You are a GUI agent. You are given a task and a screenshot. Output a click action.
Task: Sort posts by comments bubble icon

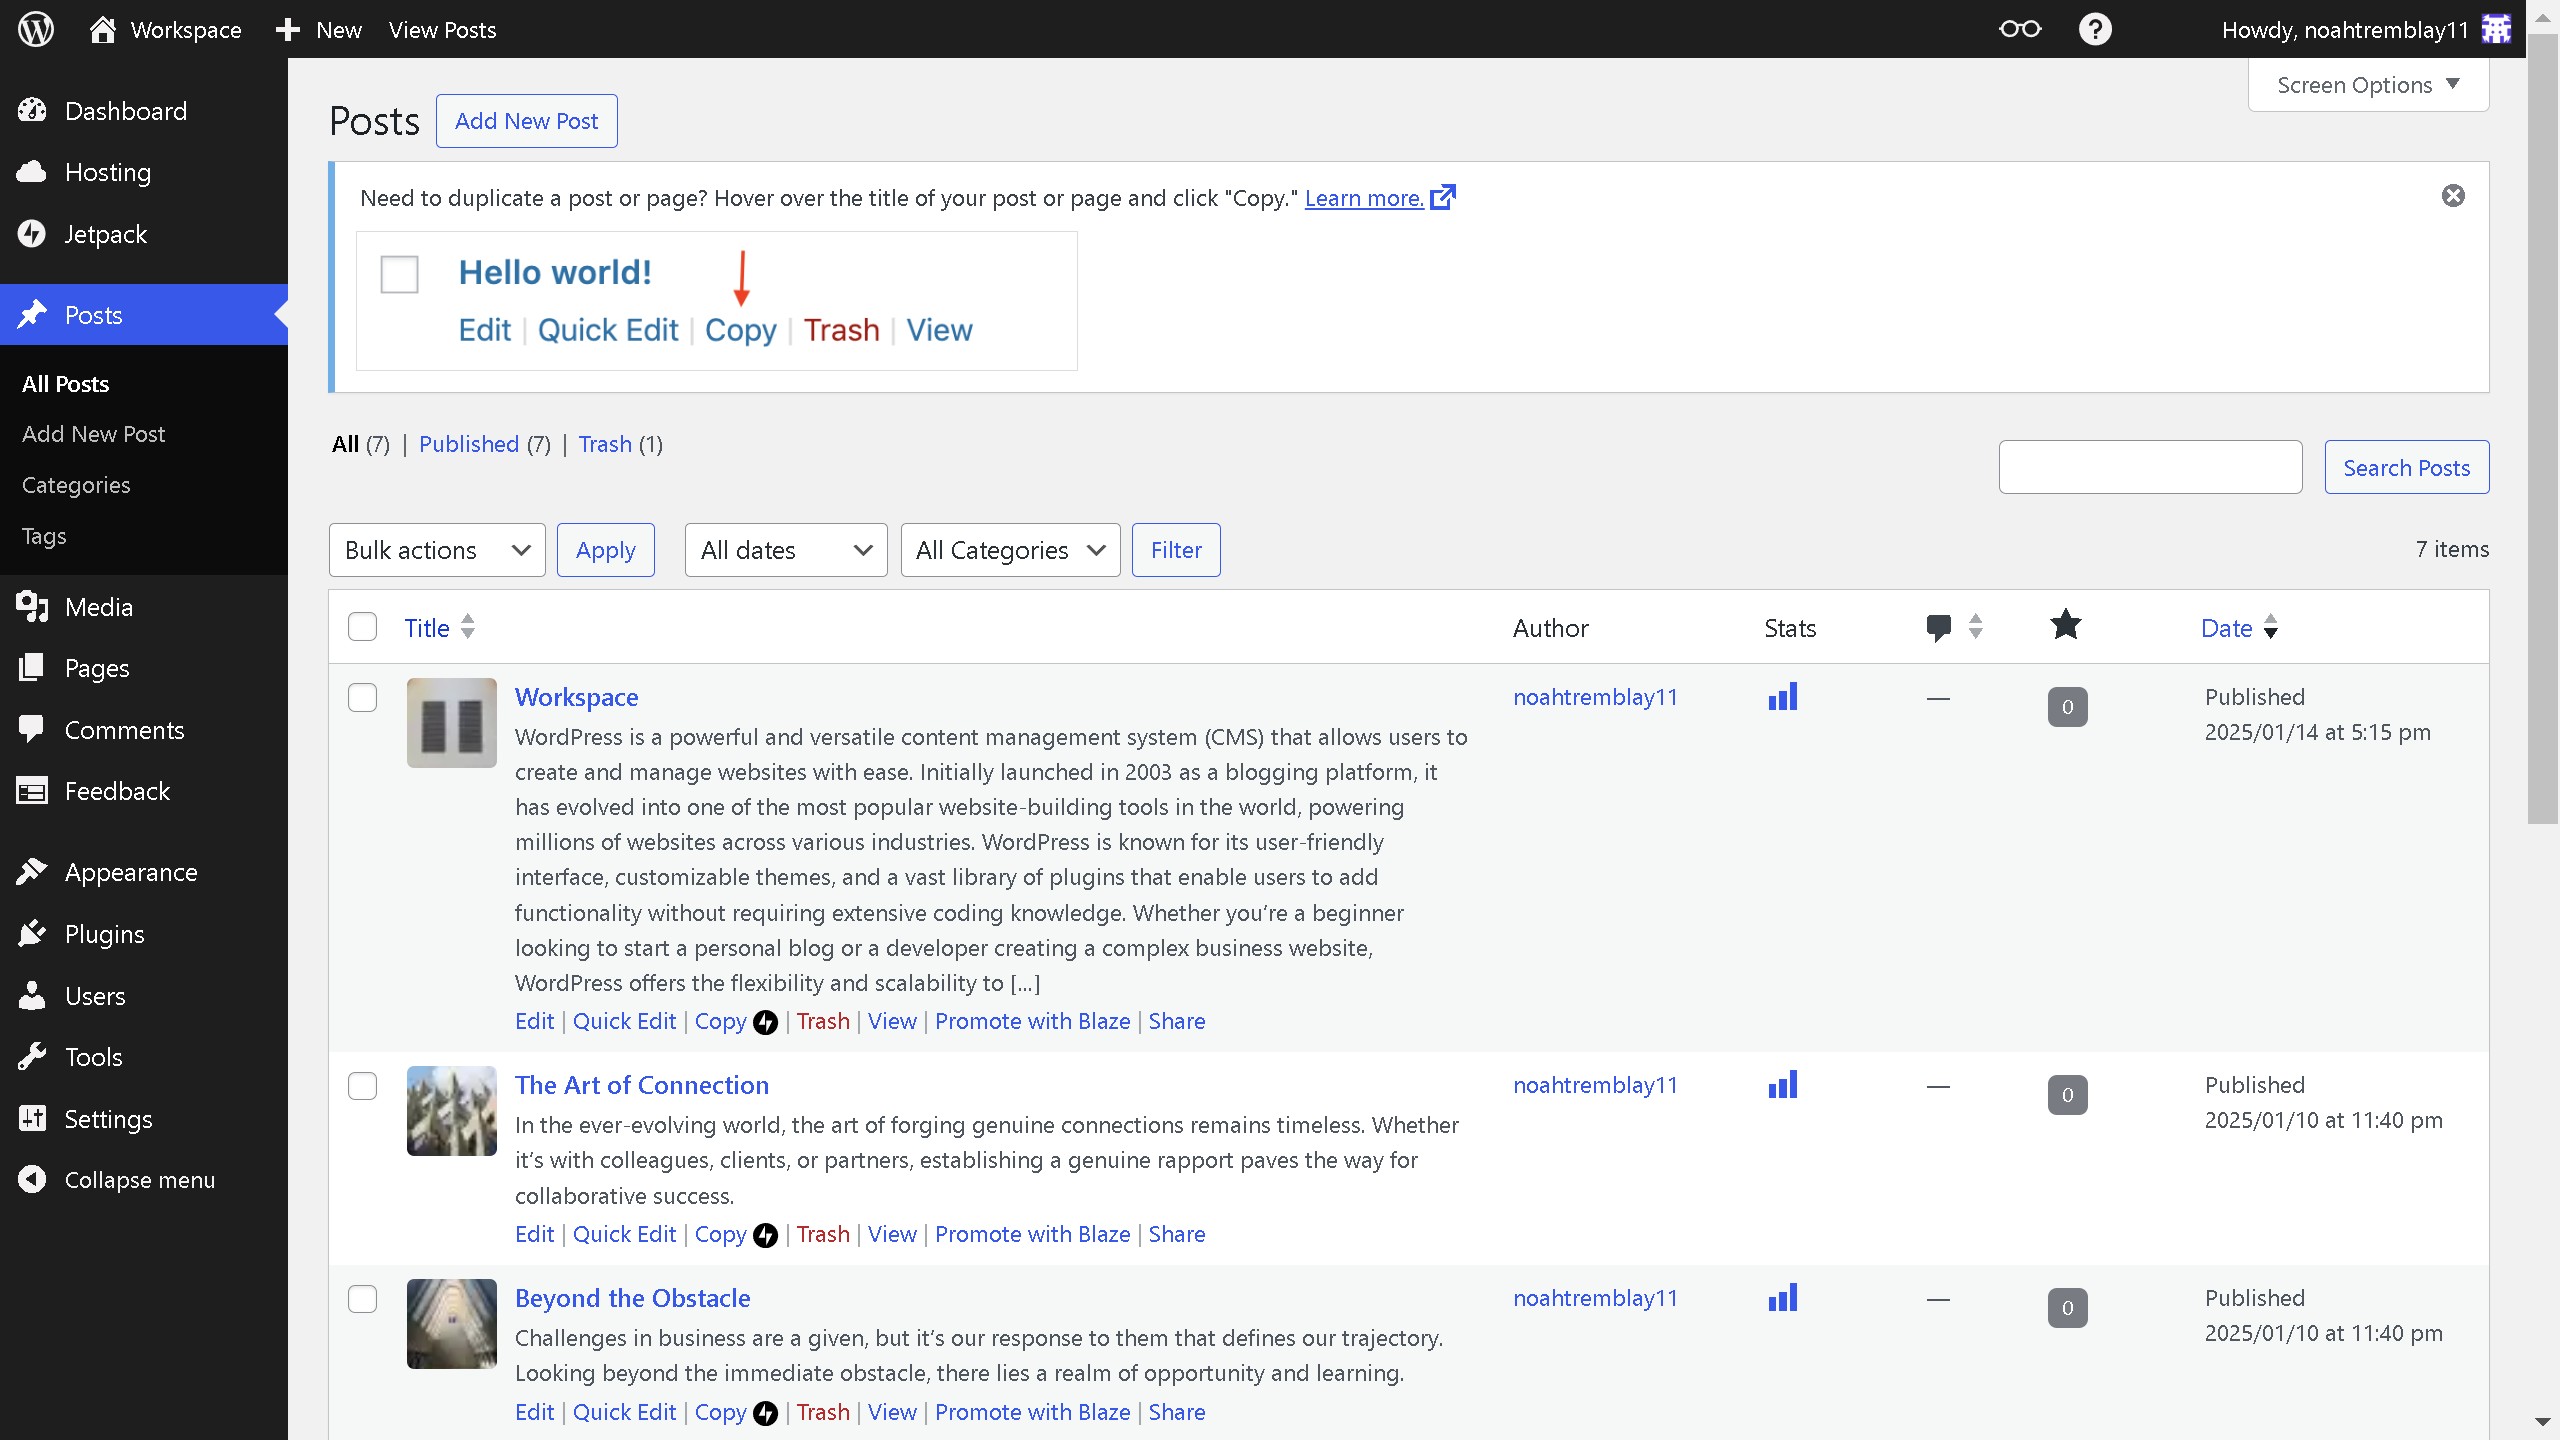pos(1938,627)
